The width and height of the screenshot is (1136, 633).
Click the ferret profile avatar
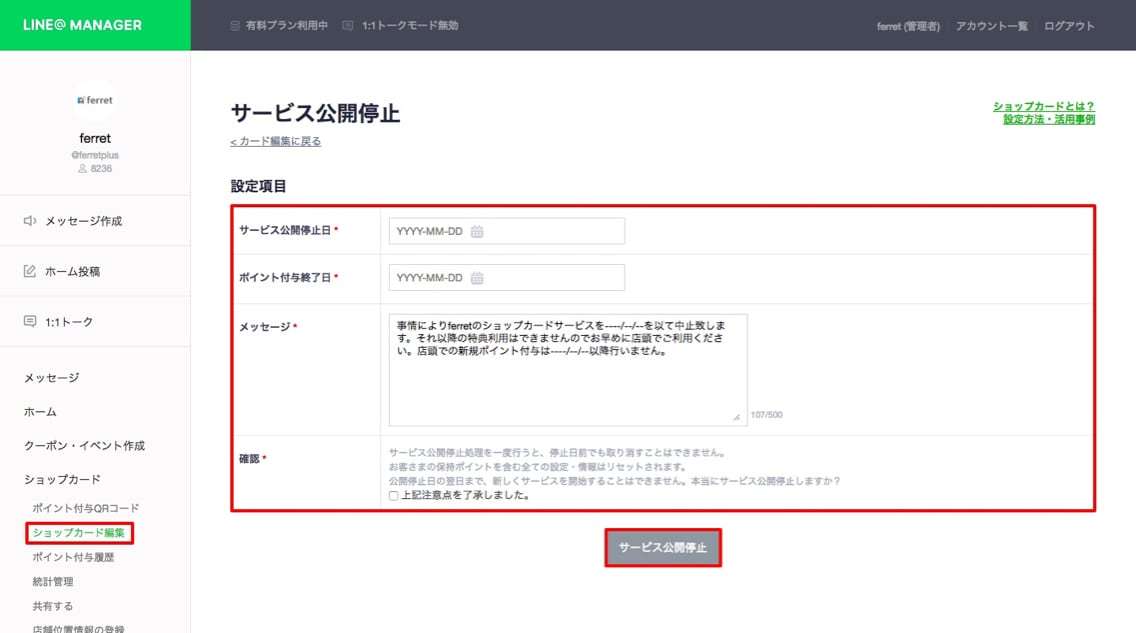coord(95,101)
